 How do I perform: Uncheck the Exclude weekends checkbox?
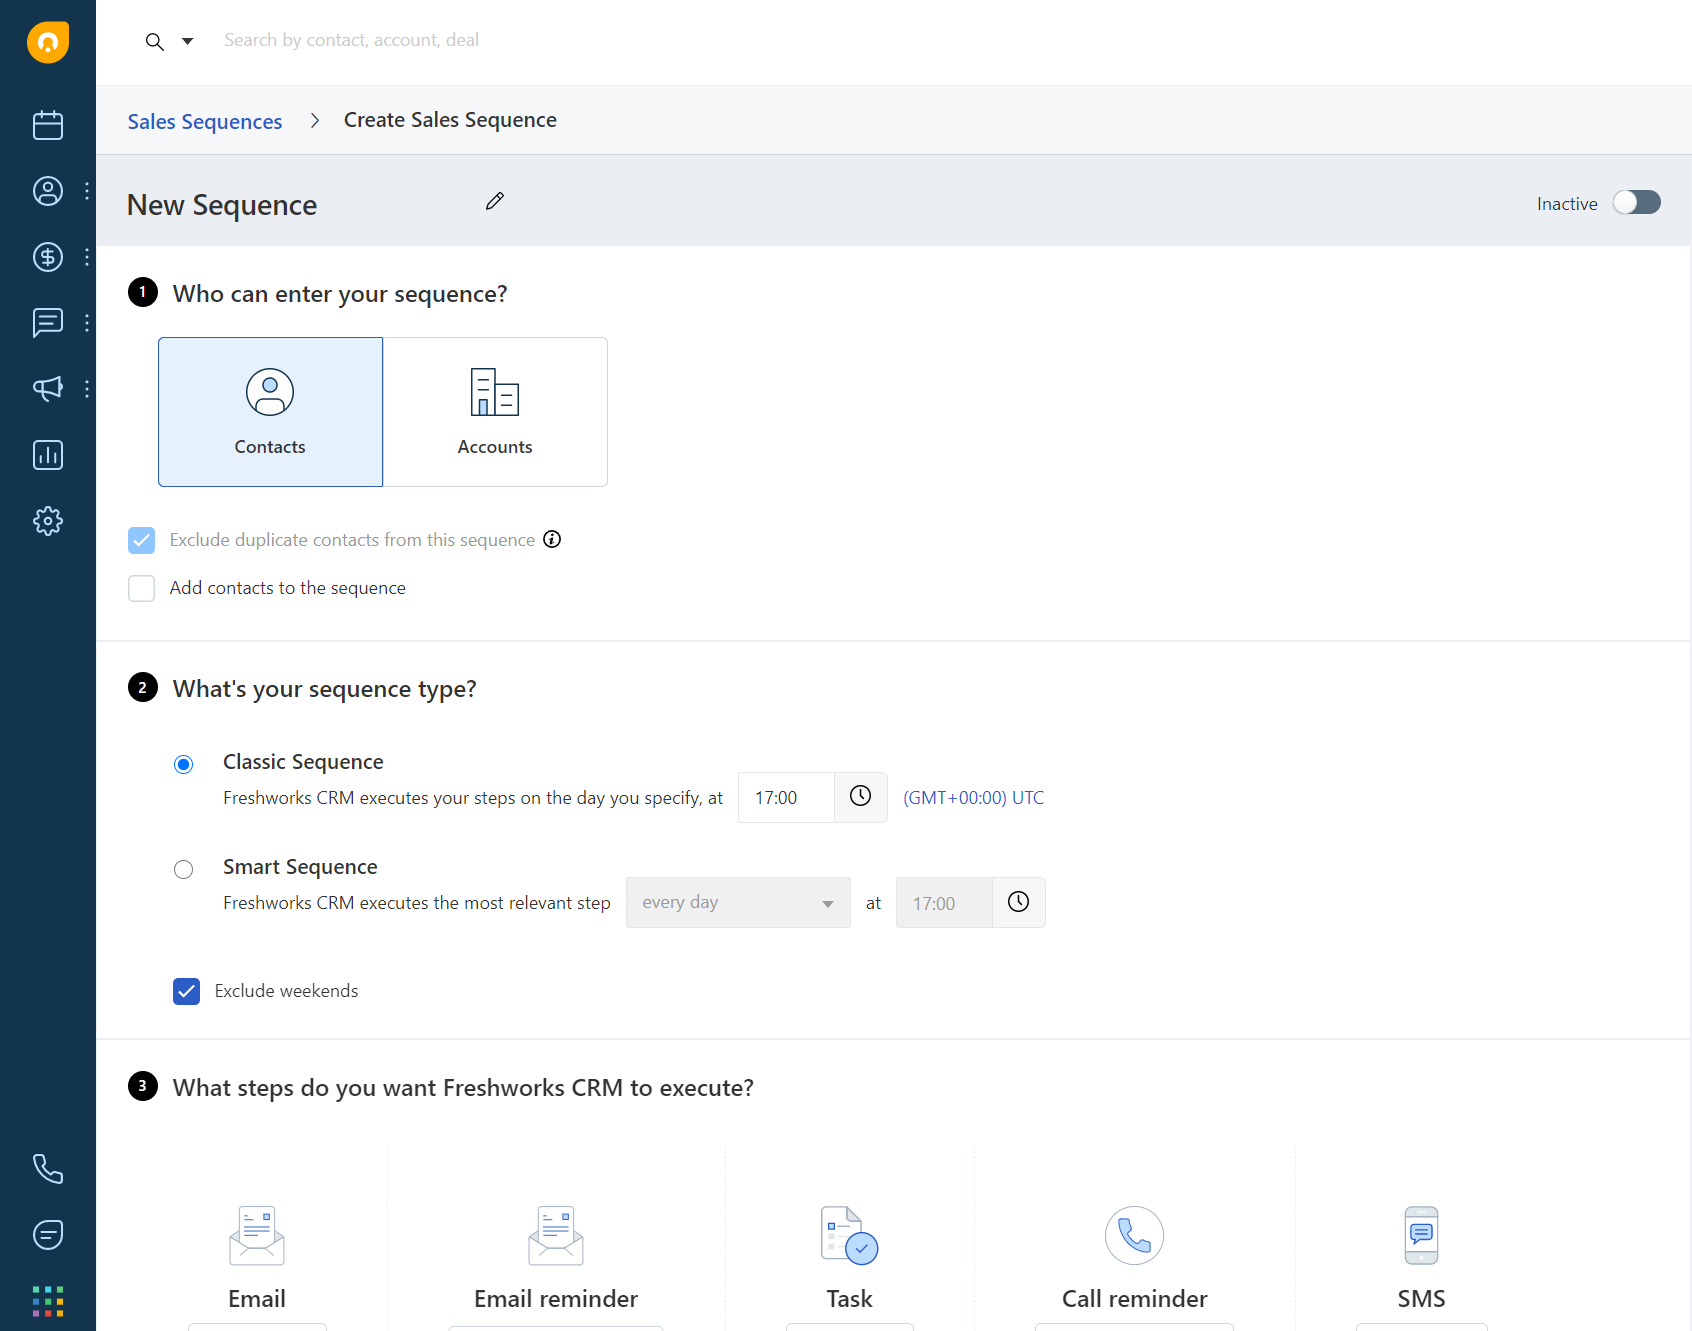coord(186,991)
